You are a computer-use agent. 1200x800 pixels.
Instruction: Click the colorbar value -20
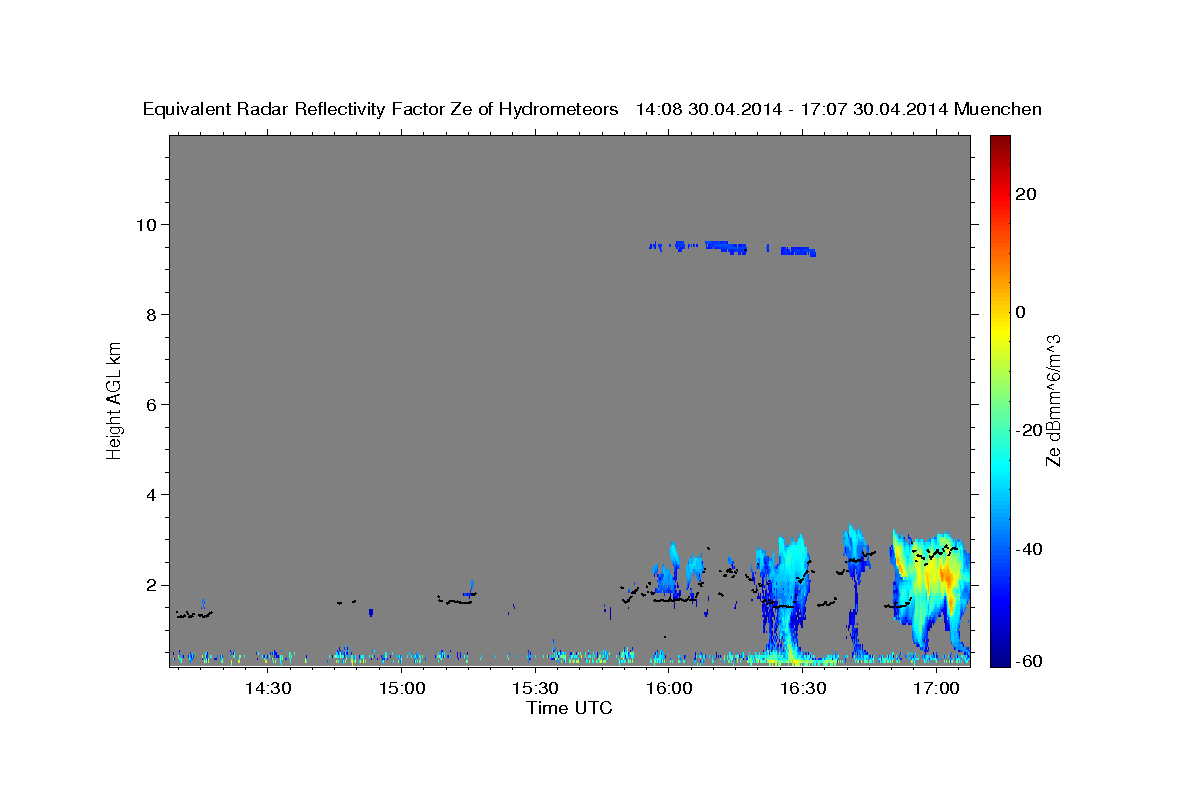[1028, 430]
